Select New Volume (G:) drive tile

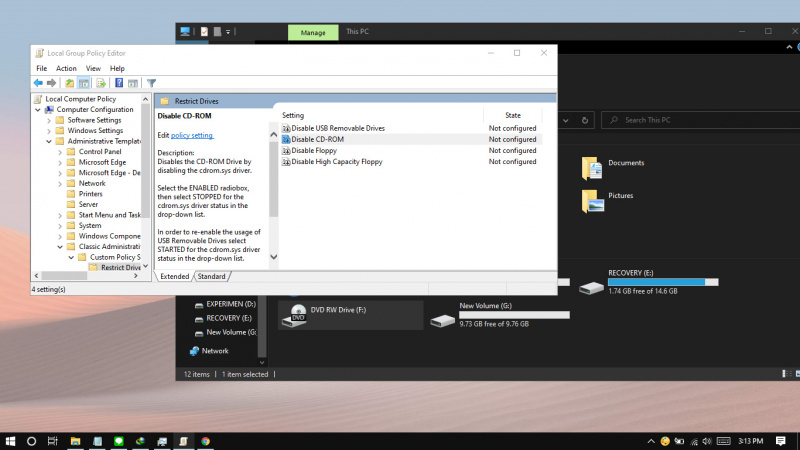500,315
